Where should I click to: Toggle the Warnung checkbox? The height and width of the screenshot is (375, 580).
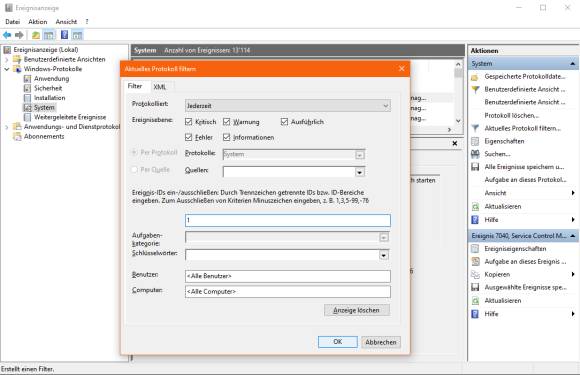point(227,122)
